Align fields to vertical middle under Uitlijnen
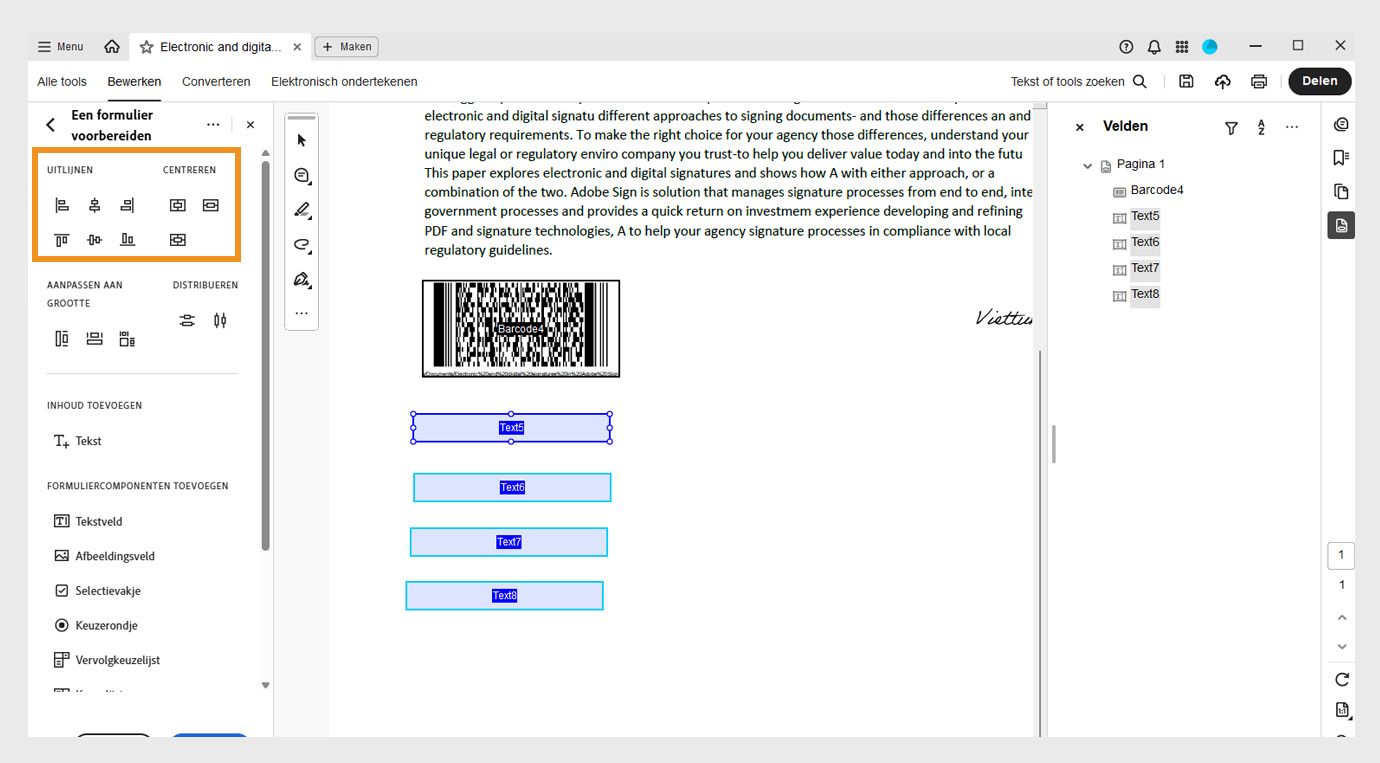 (95, 240)
